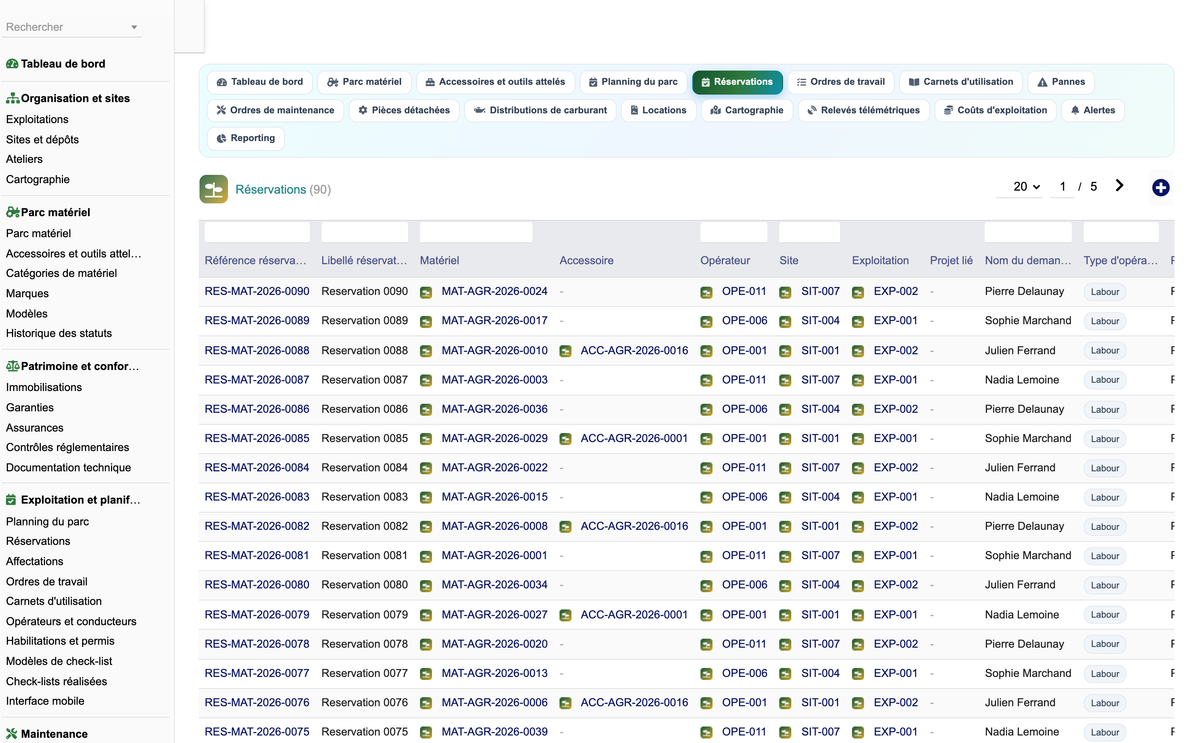1200x743 pixels.
Task: Click the green Réservations module icon
Action: tap(213, 189)
